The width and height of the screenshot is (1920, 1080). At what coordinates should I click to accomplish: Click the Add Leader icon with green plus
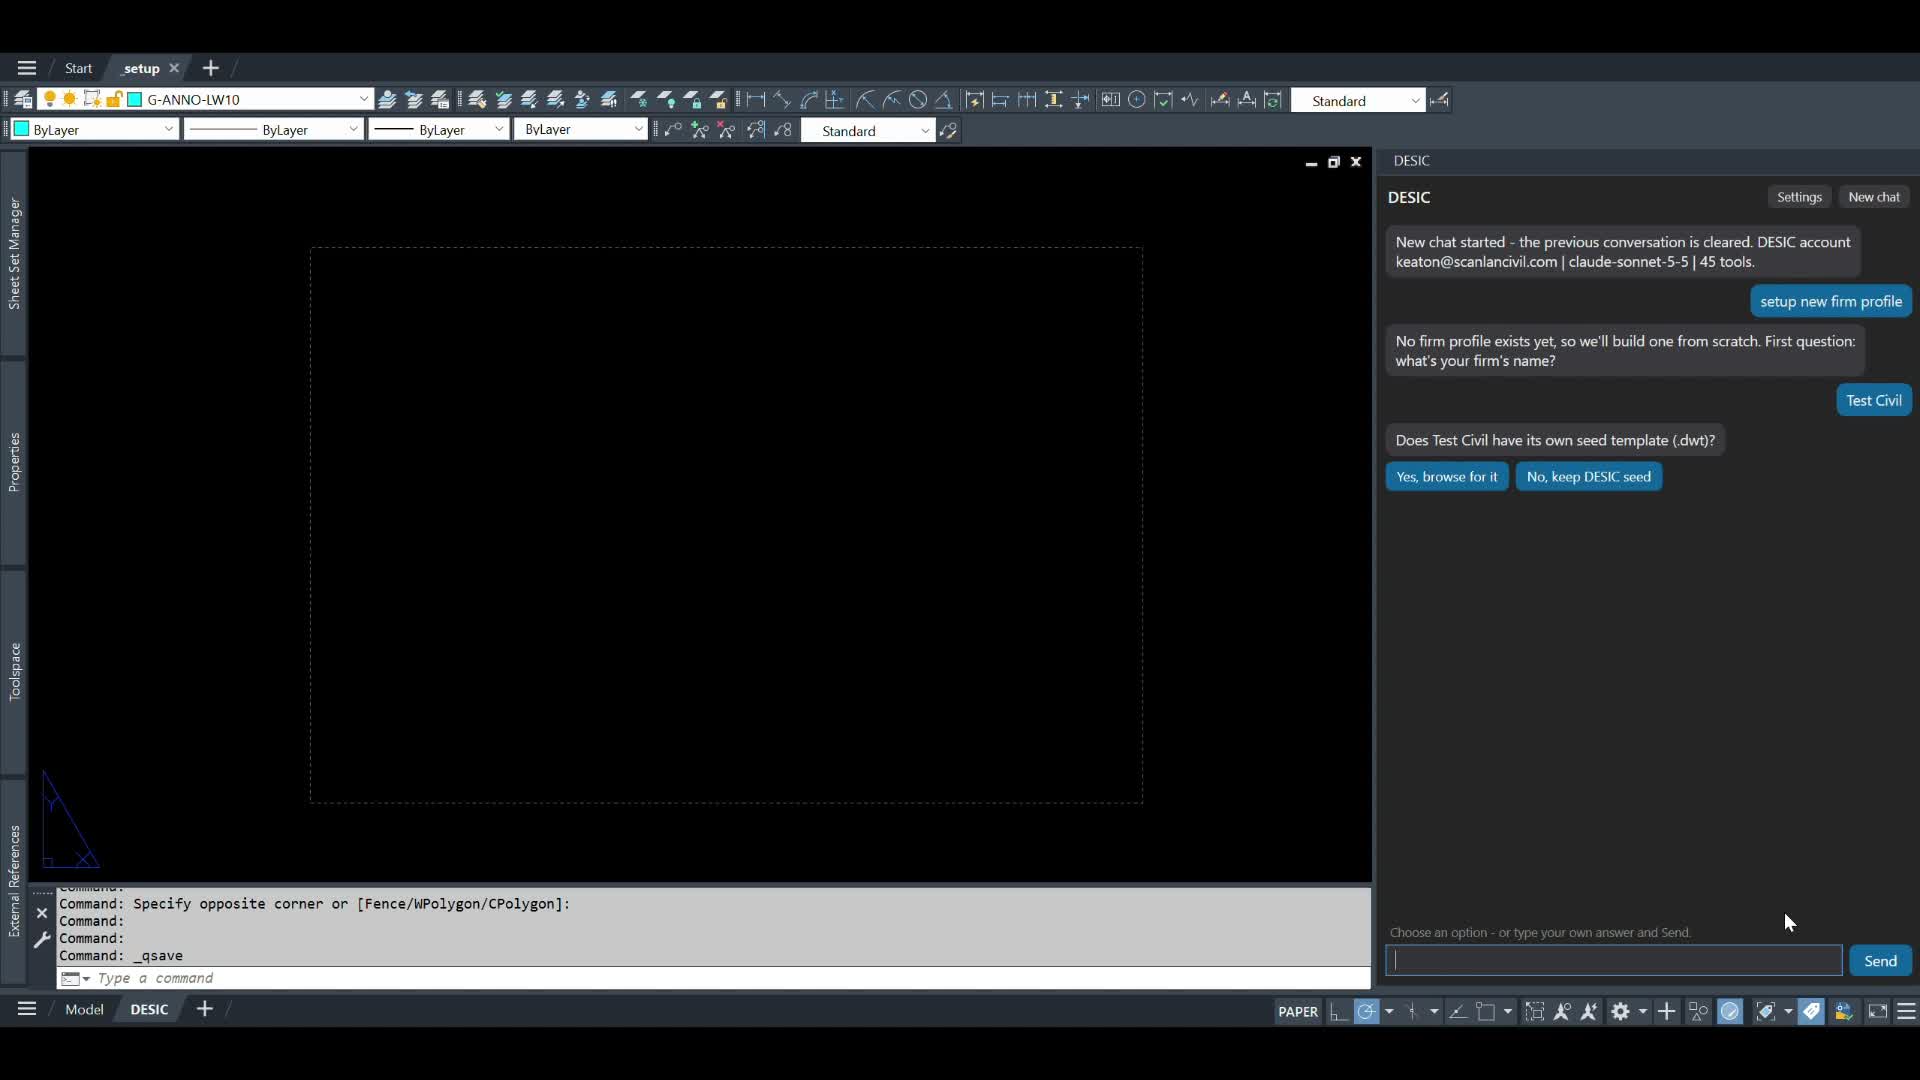click(700, 130)
